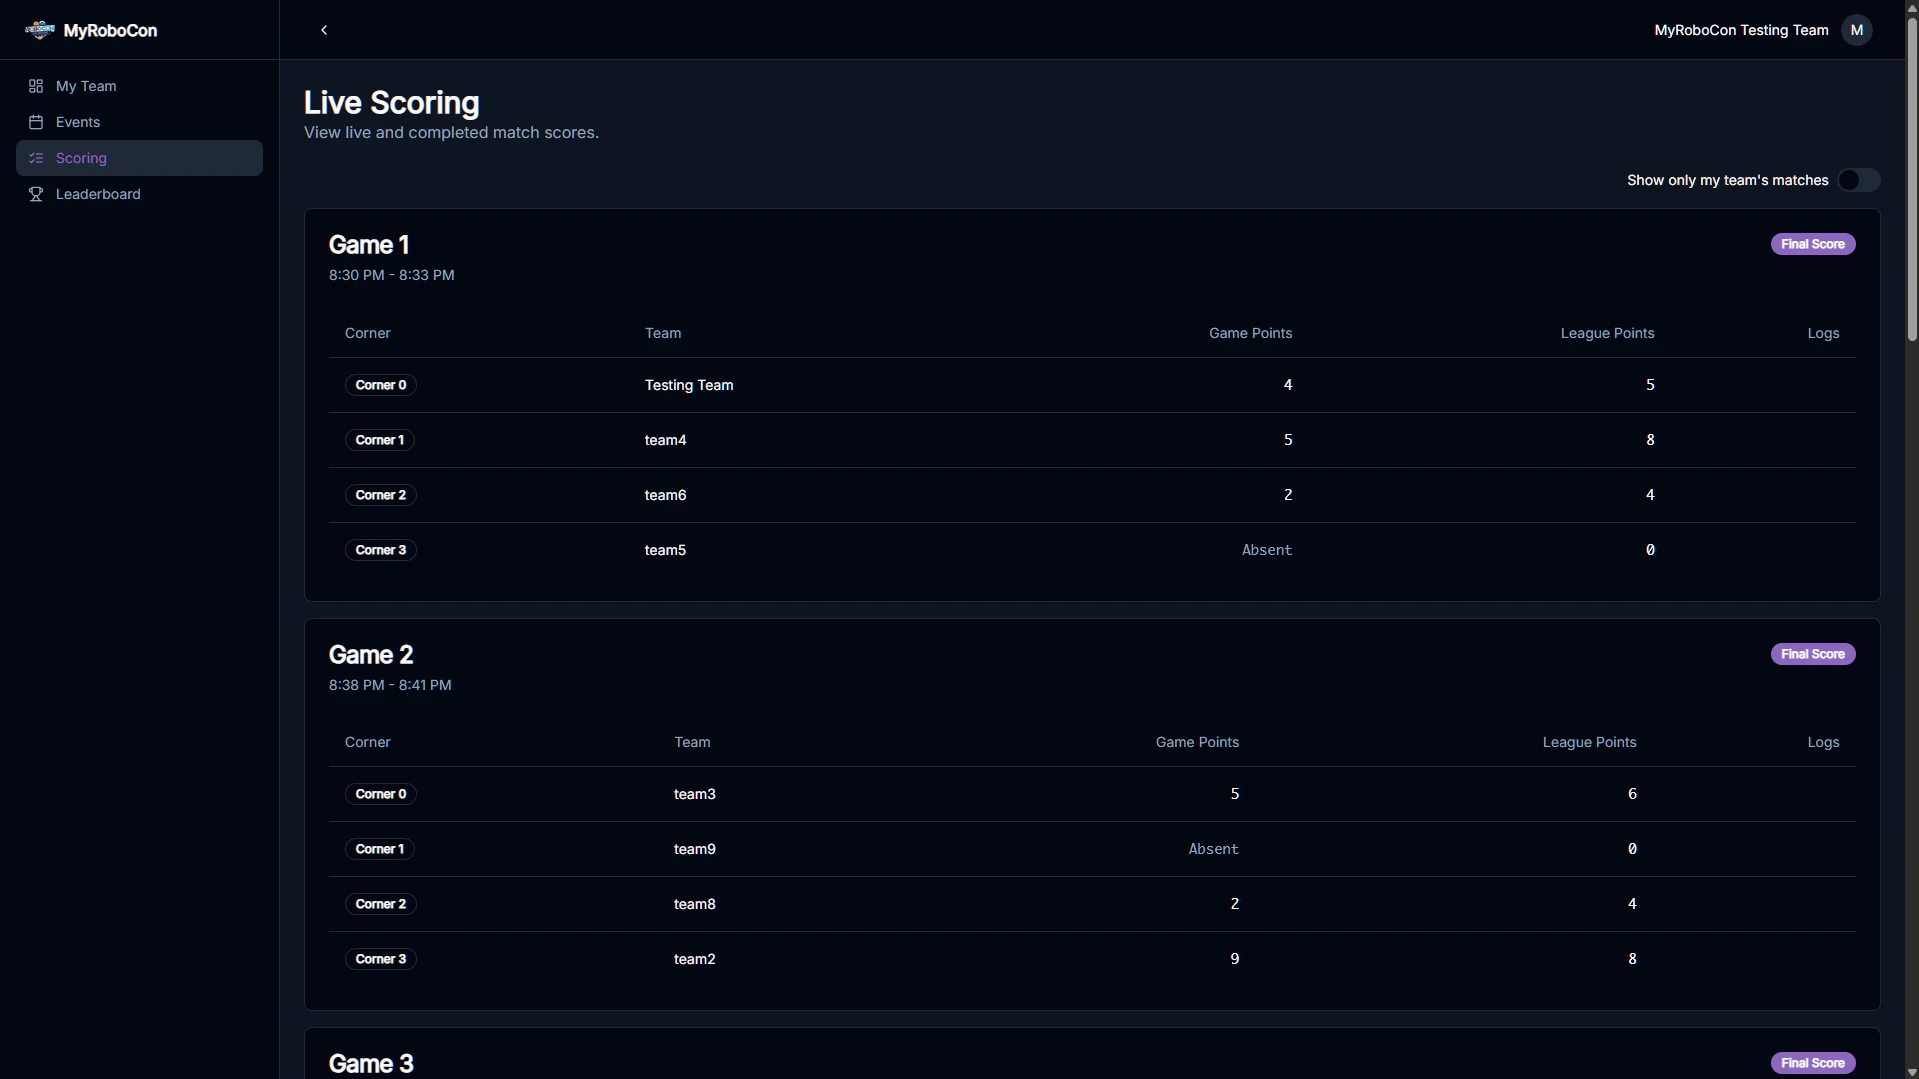Click Game 2 League Points column header
The height and width of the screenshot is (1079, 1919).
(1590, 742)
